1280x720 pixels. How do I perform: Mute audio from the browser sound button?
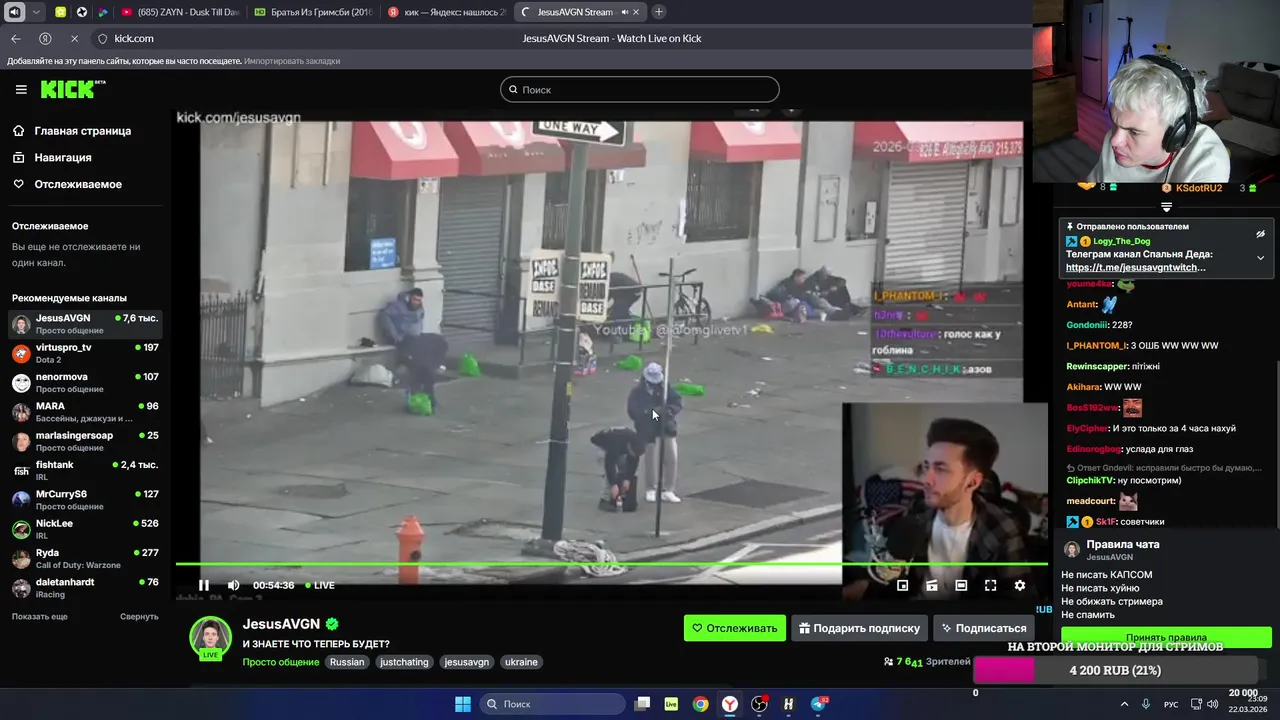14,12
